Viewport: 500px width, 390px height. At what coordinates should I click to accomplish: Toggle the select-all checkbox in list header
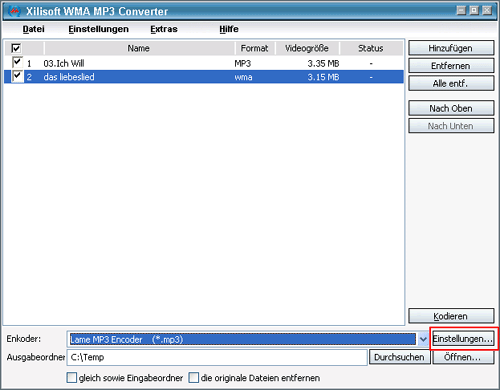16,48
